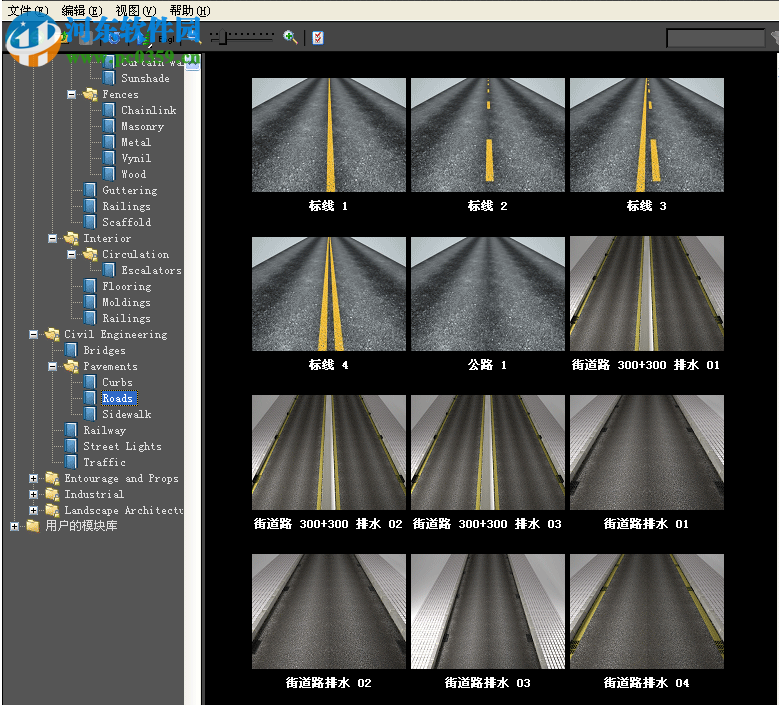This screenshot has width=779, height=705.
Task: Click the Bridges library book icon
Action: (71, 350)
